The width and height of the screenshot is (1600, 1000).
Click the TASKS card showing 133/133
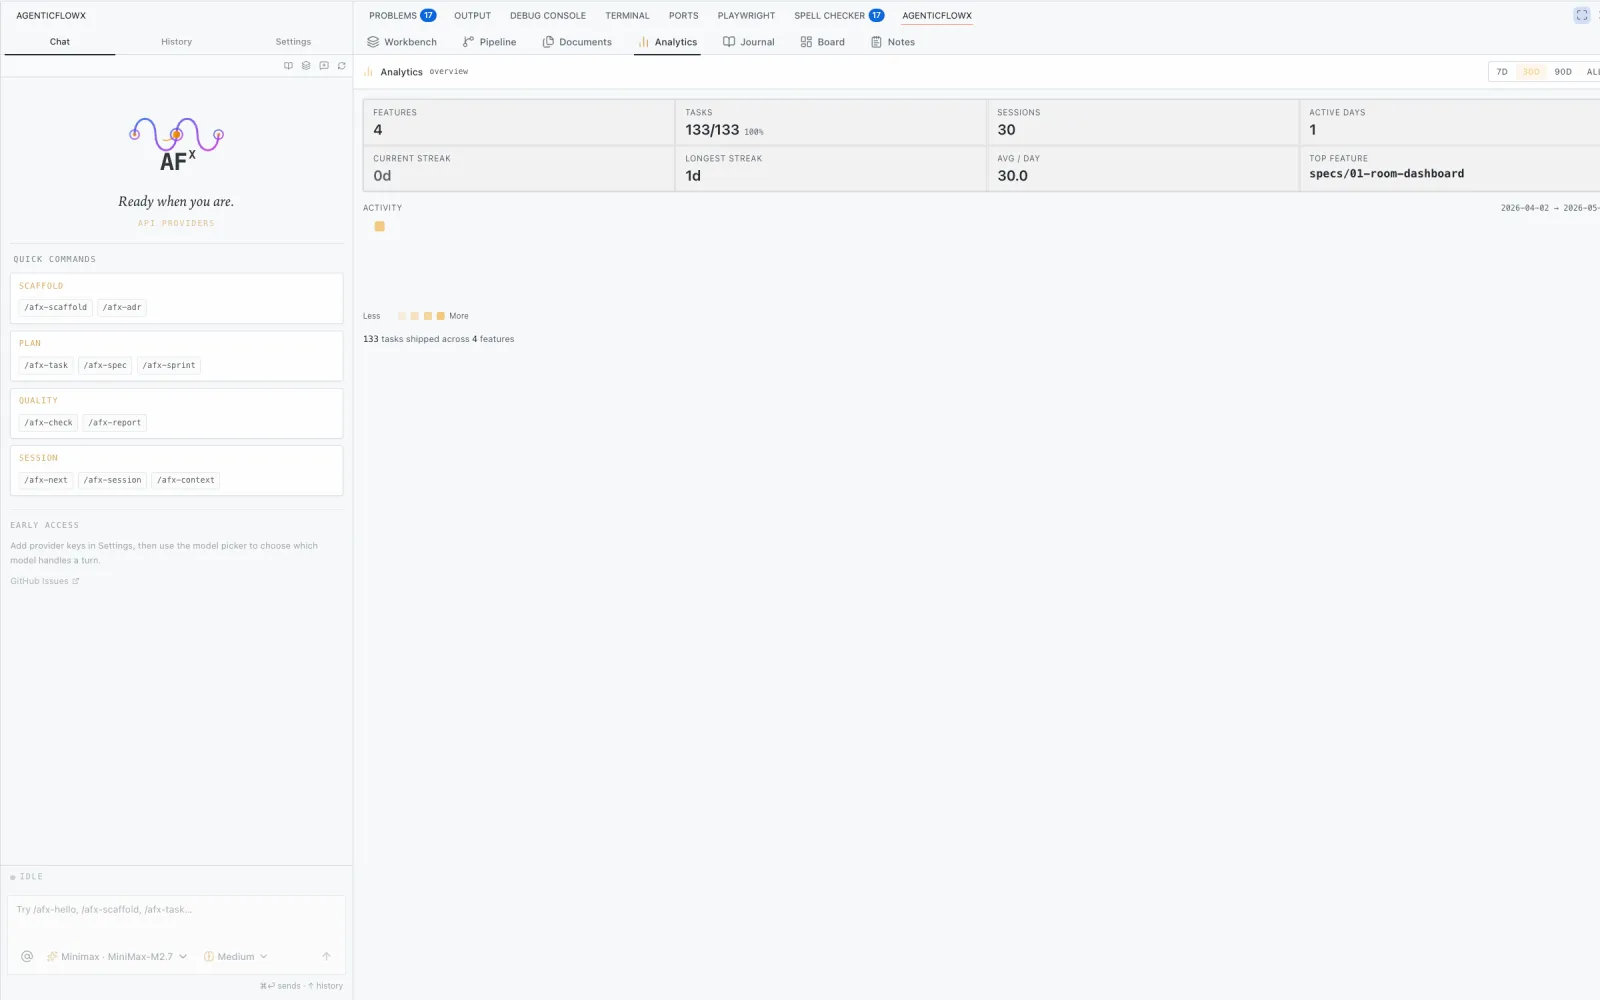[x=831, y=122]
